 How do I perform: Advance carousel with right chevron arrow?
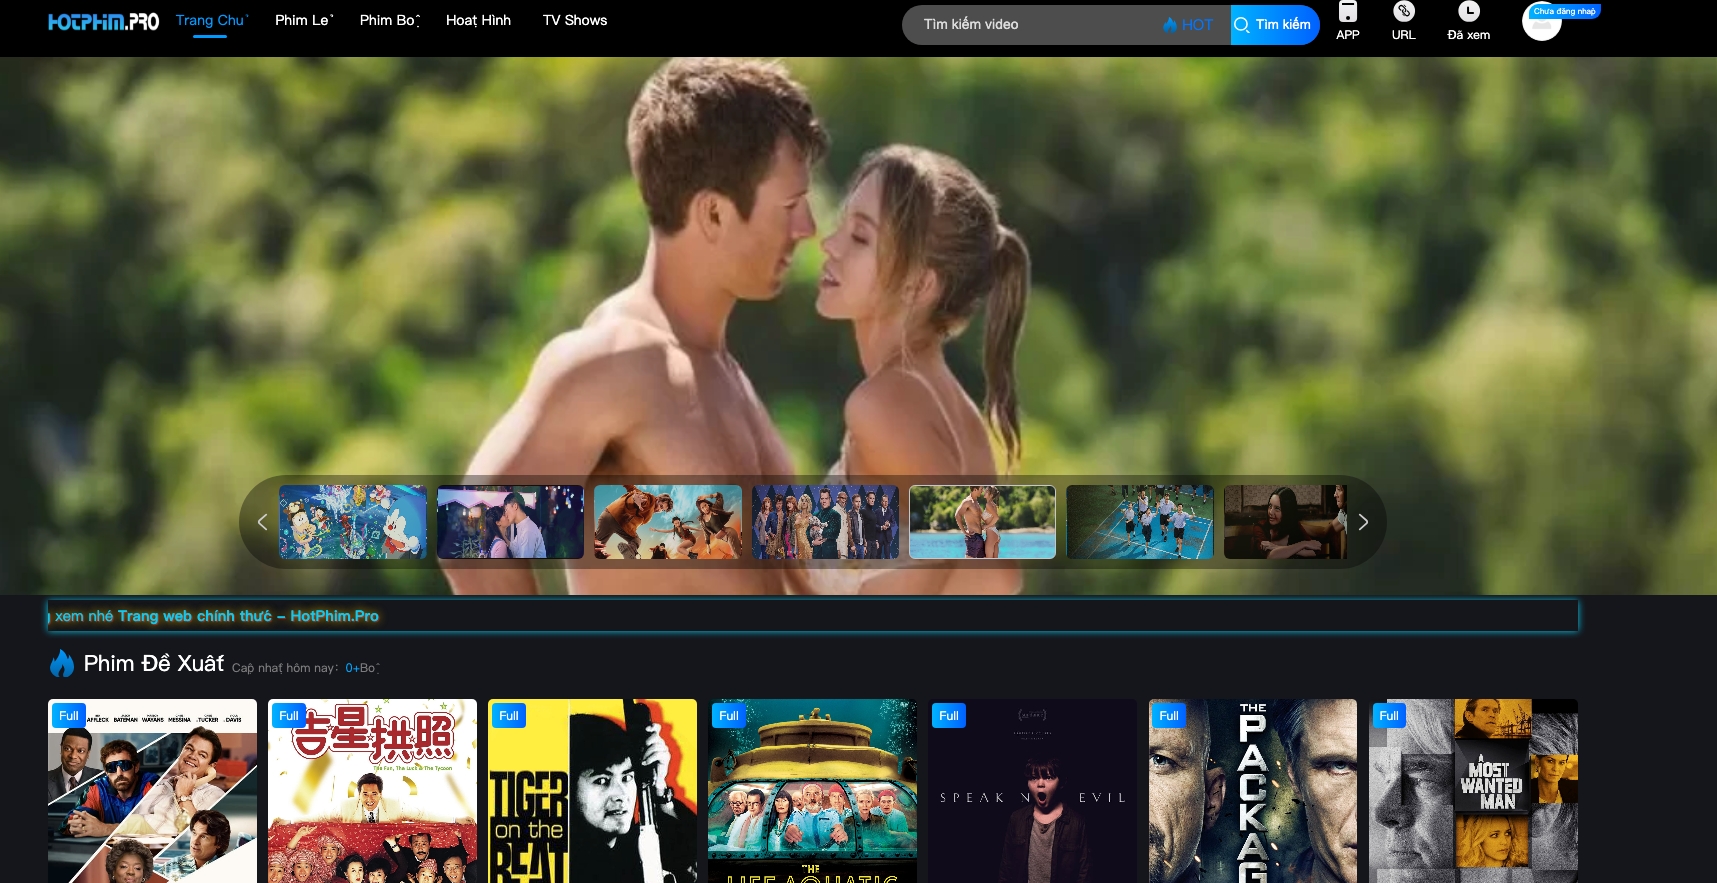[1363, 522]
